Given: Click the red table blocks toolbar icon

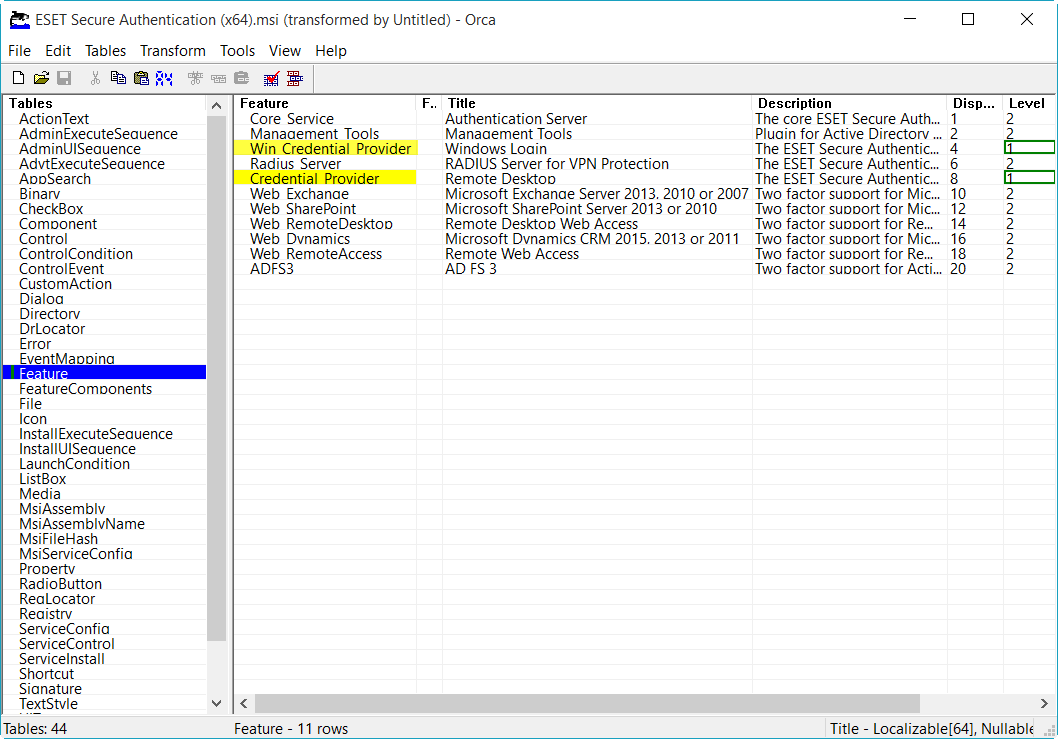Looking at the screenshot, I should pyautogui.click(x=294, y=78).
